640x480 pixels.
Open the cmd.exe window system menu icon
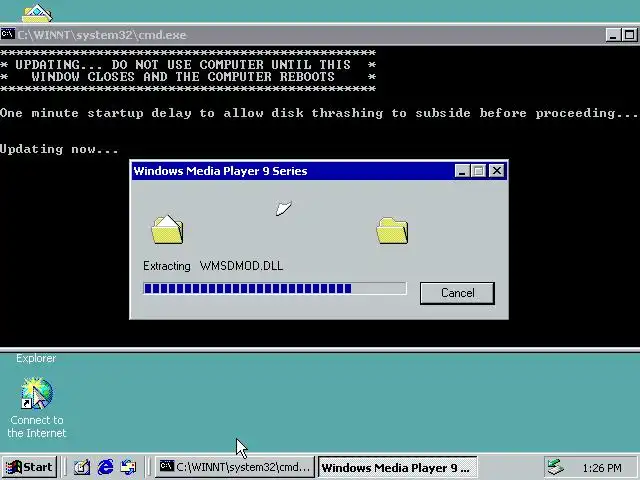click(8, 34)
